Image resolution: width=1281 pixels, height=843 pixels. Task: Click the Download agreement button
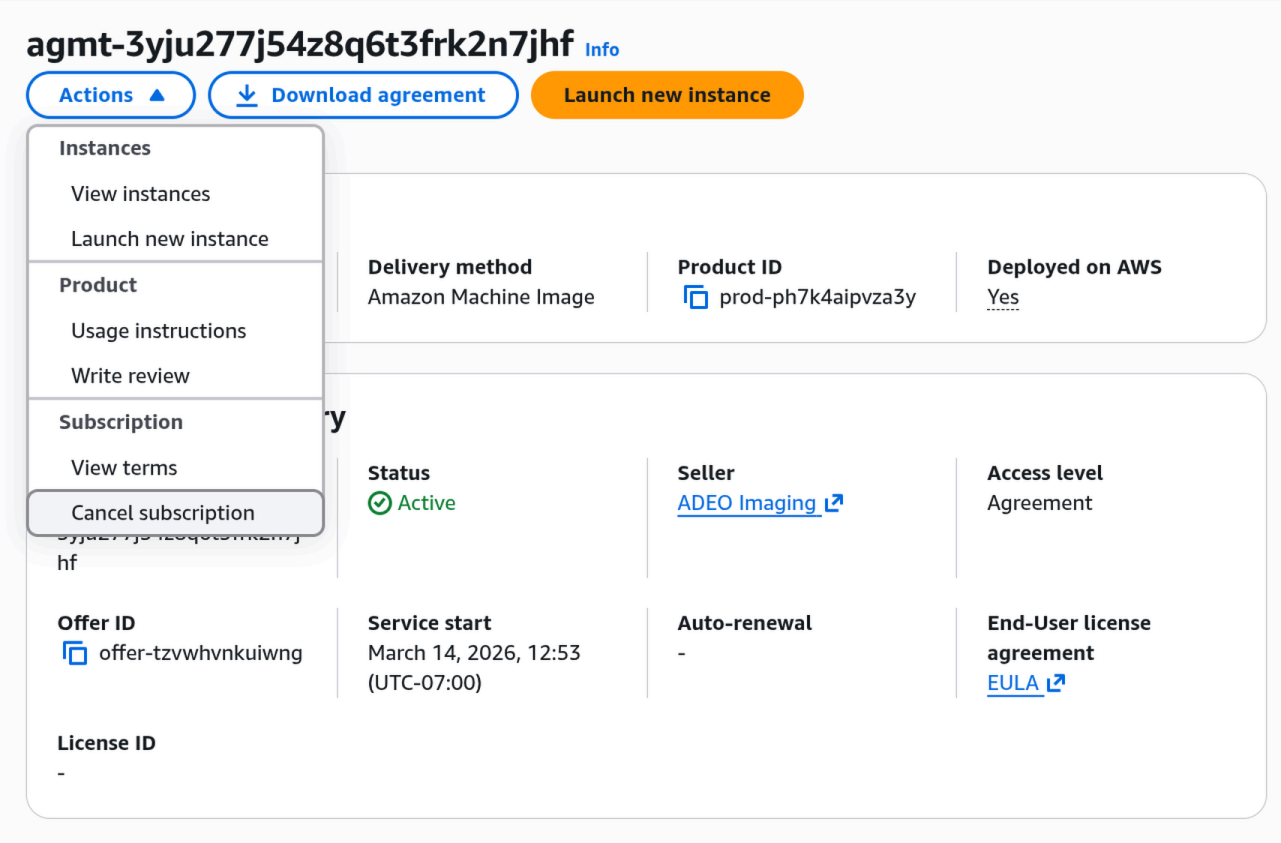[x=362, y=94]
